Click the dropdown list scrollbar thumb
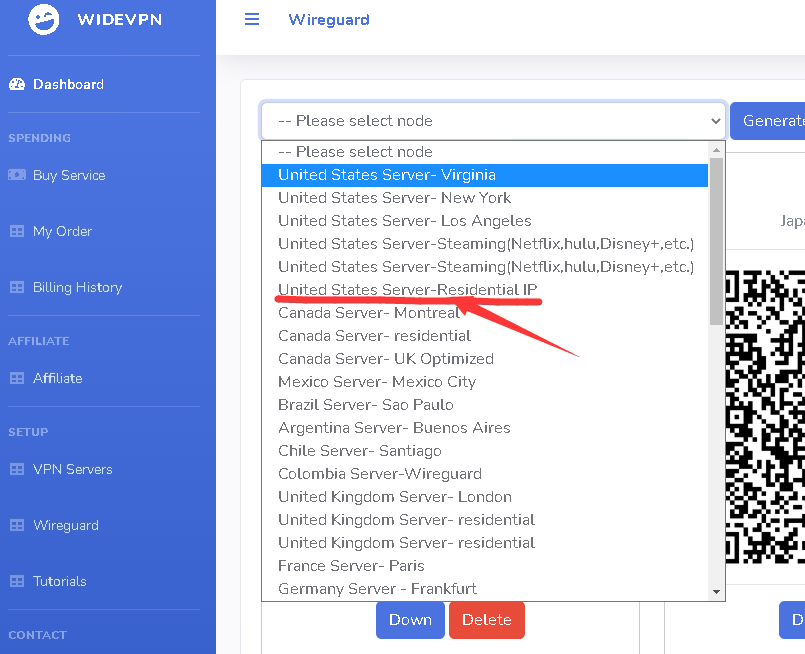Viewport: 805px width, 654px height. (716, 241)
